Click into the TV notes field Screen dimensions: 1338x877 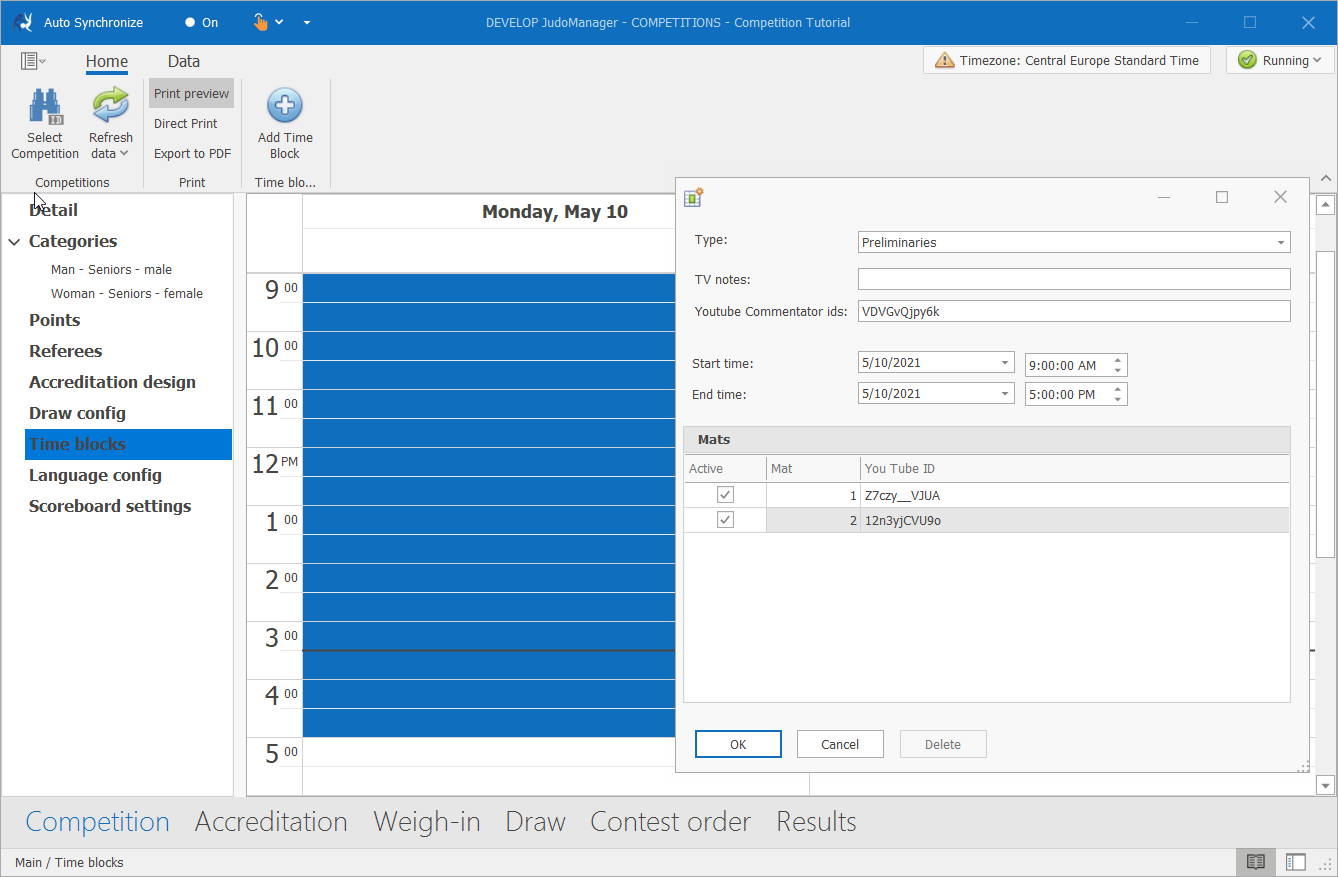pos(1074,279)
